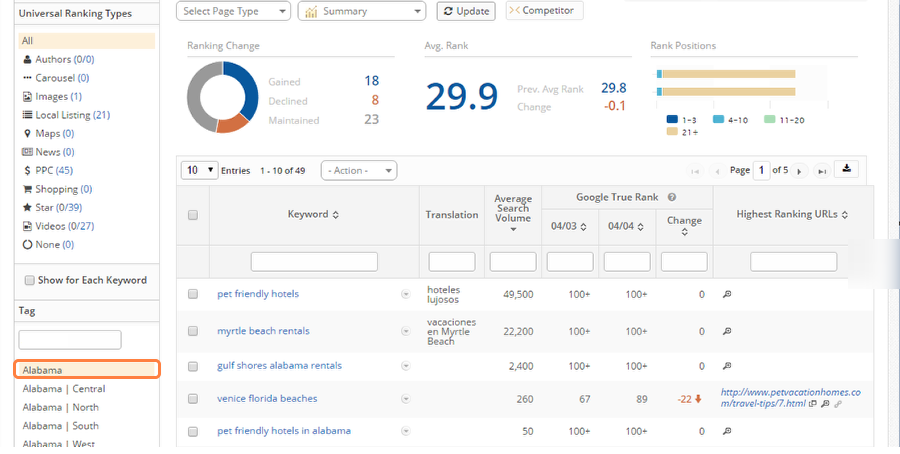Screen dimensions: 900x454
Task: Click the 1-3 rank legend swatch
Action: 672,119
